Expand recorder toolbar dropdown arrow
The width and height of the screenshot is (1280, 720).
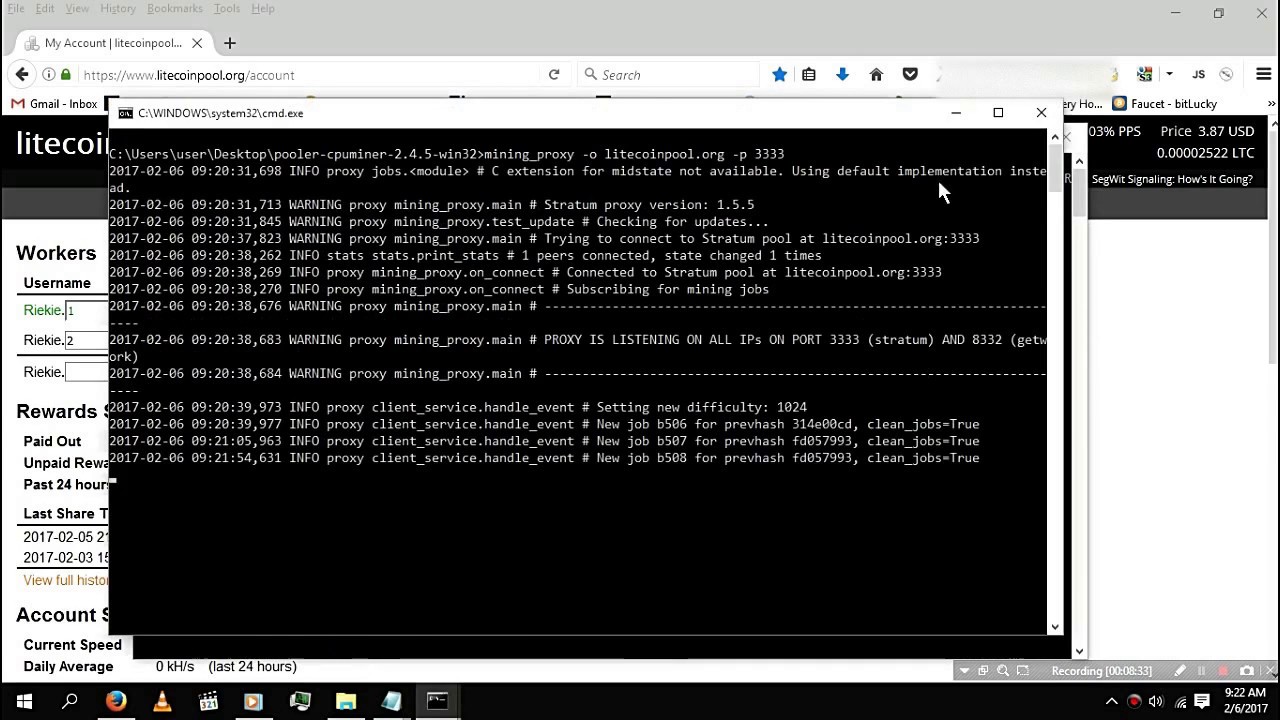964,671
